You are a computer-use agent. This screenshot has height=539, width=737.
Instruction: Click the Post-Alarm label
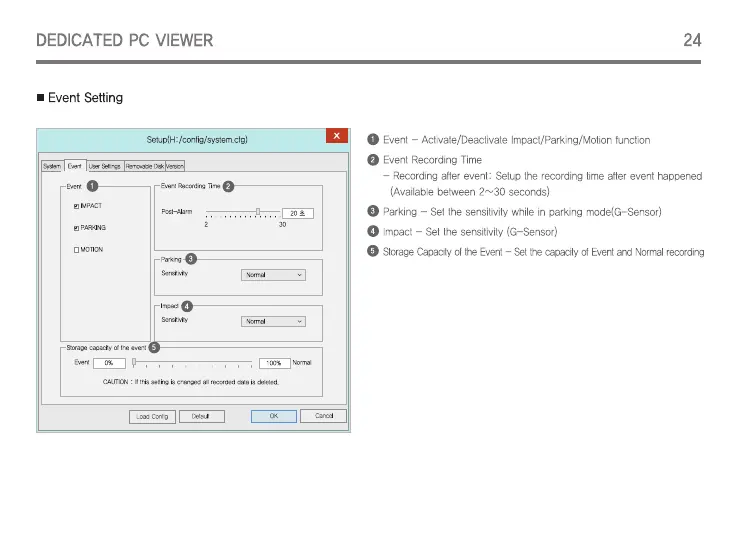177,212
